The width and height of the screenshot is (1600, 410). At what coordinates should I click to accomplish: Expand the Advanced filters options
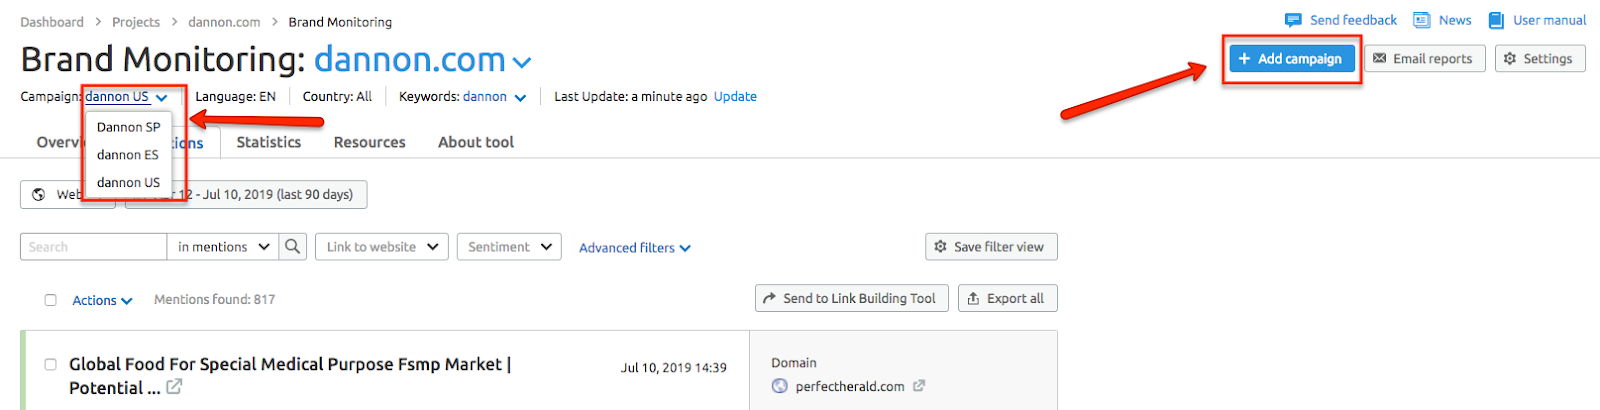click(635, 248)
